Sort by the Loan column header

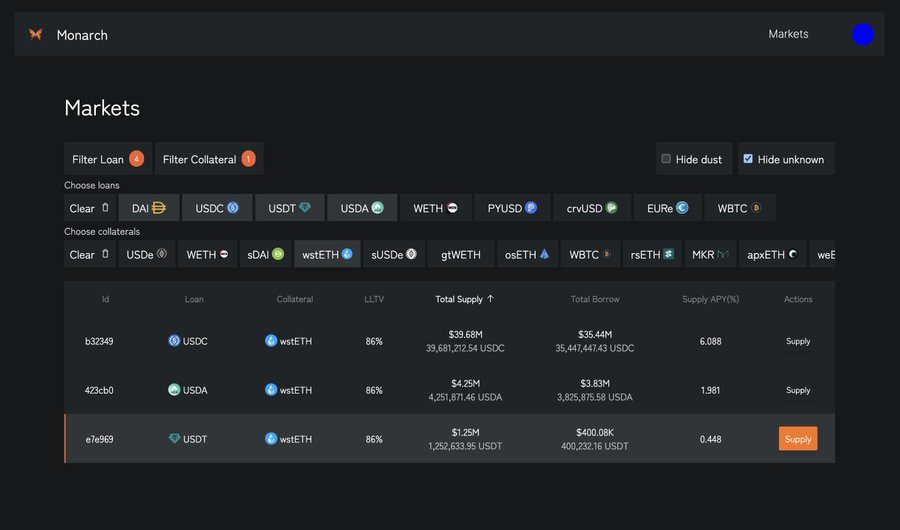194,299
